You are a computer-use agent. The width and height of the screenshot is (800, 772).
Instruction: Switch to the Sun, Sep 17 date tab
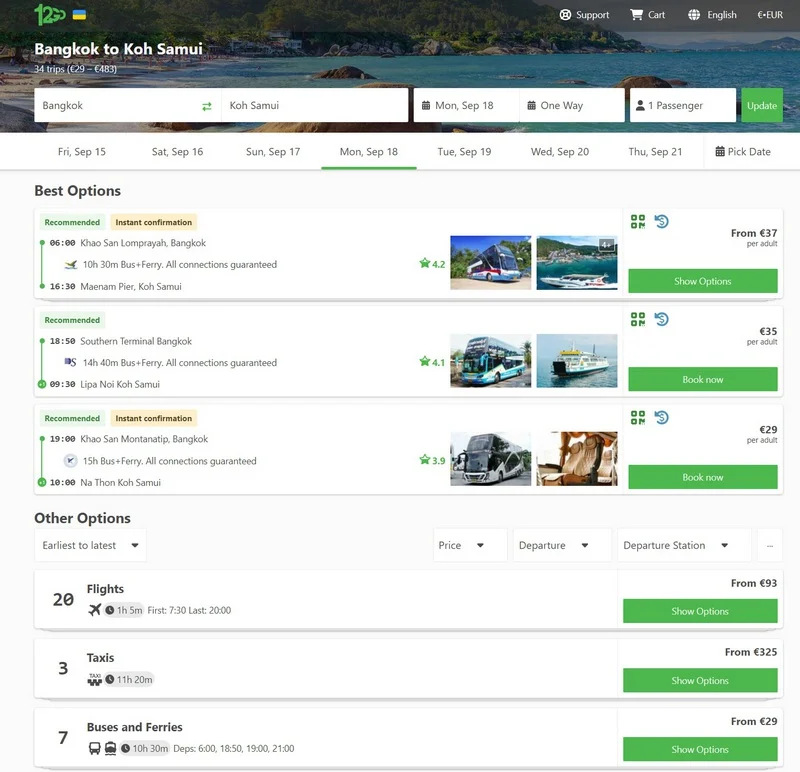coord(273,152)
